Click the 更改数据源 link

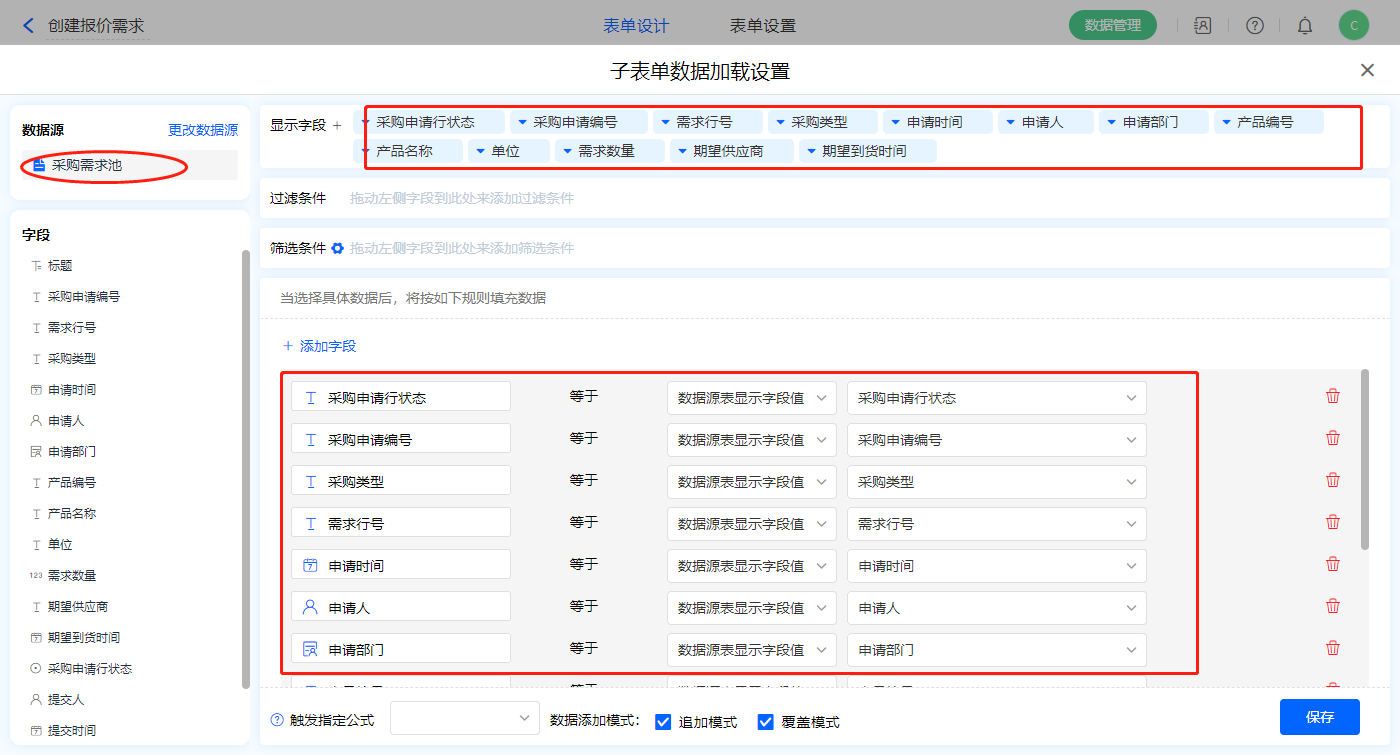click(203, 130)
